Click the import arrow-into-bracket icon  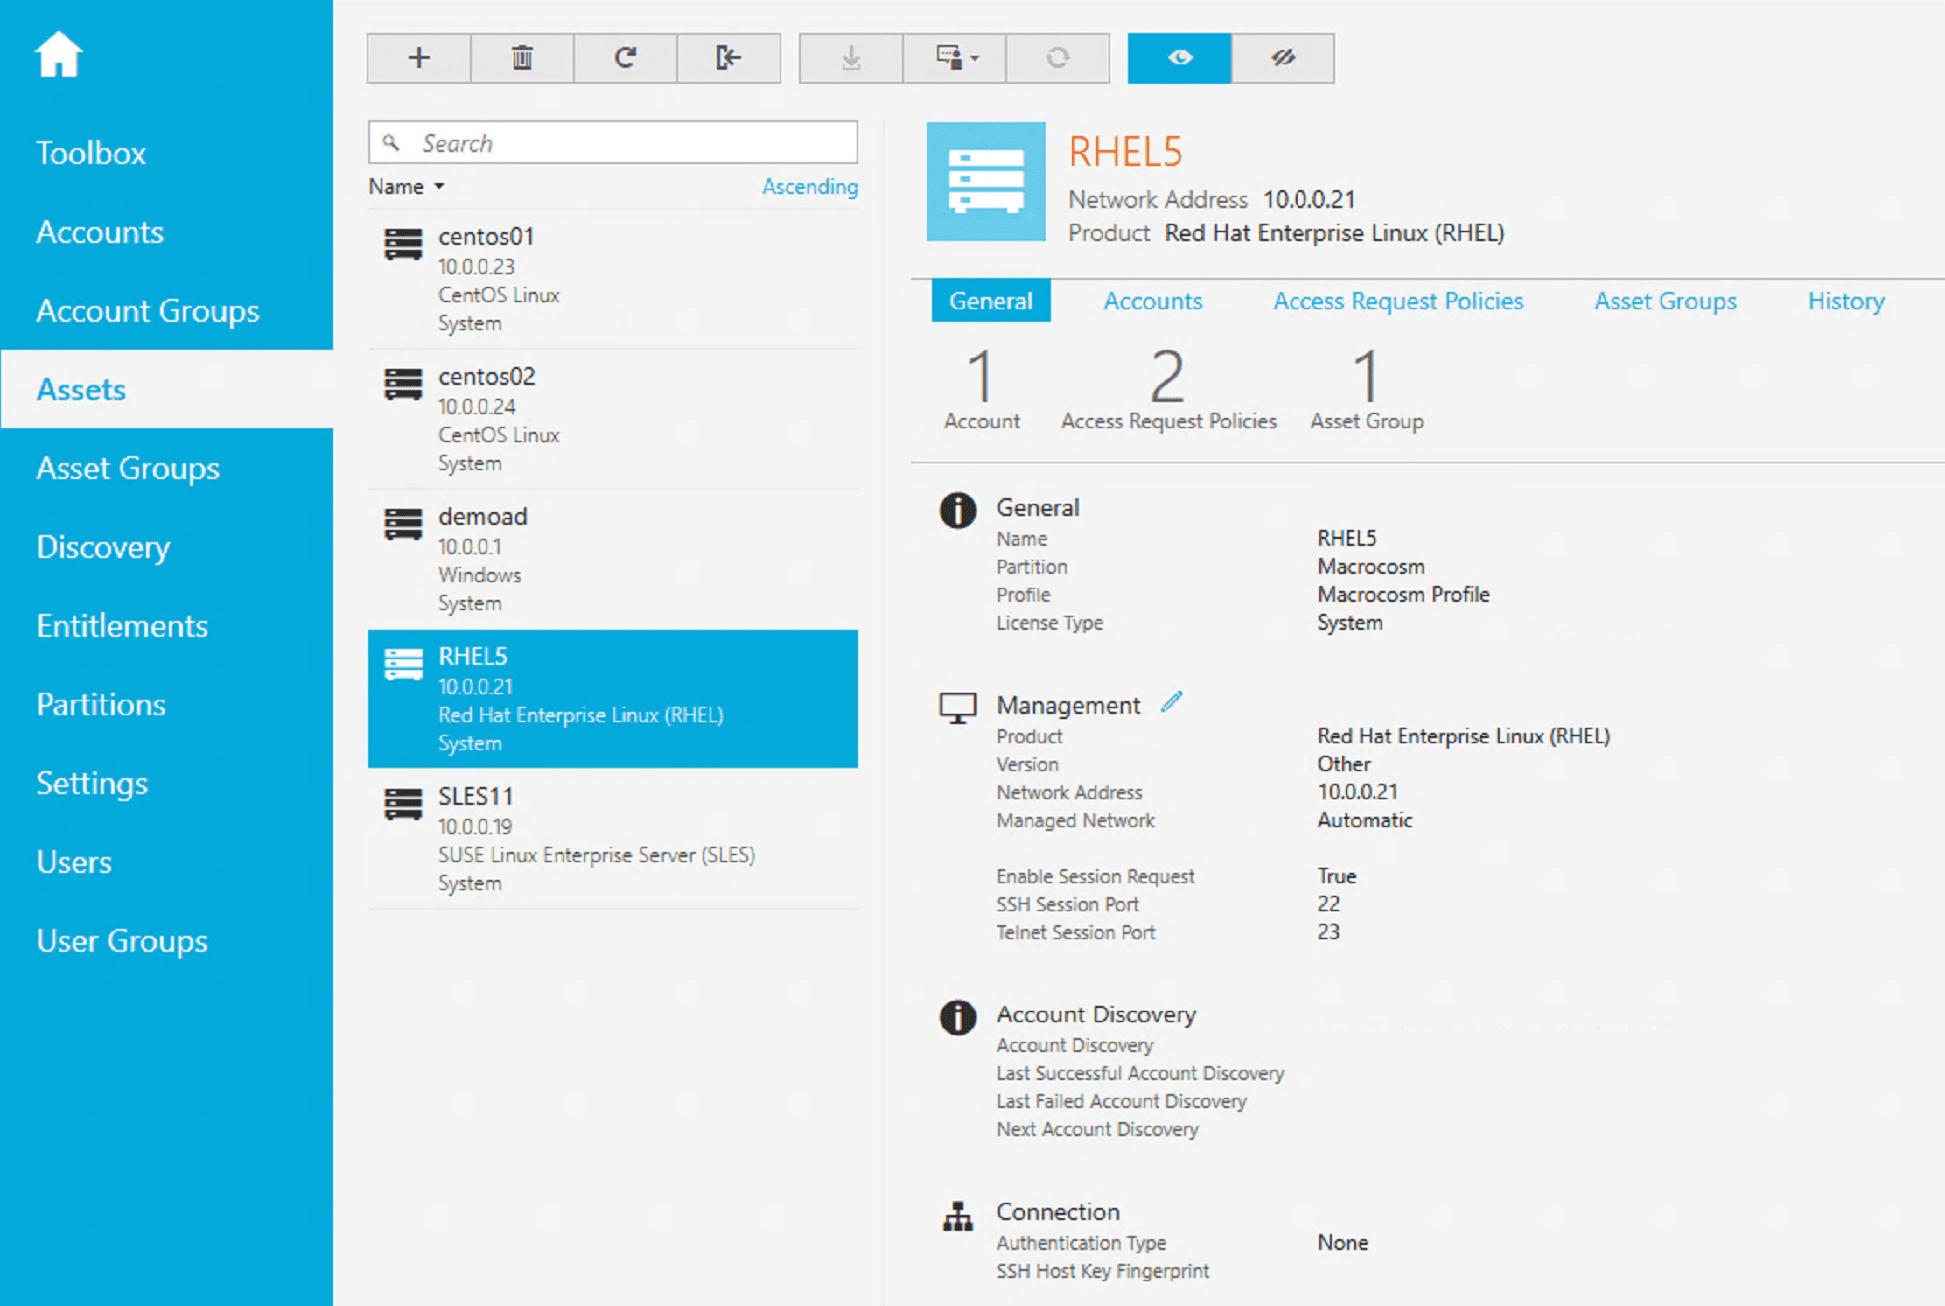click(728, 58)
